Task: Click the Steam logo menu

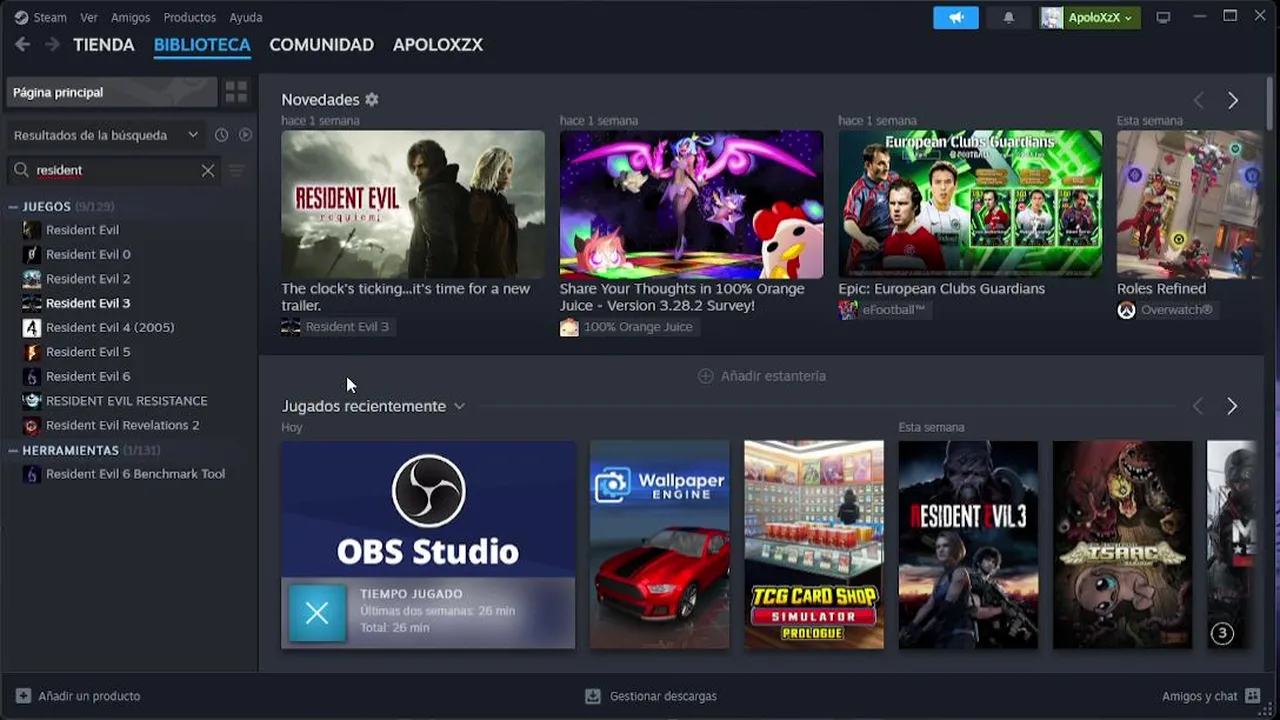Action: [21, 17]
